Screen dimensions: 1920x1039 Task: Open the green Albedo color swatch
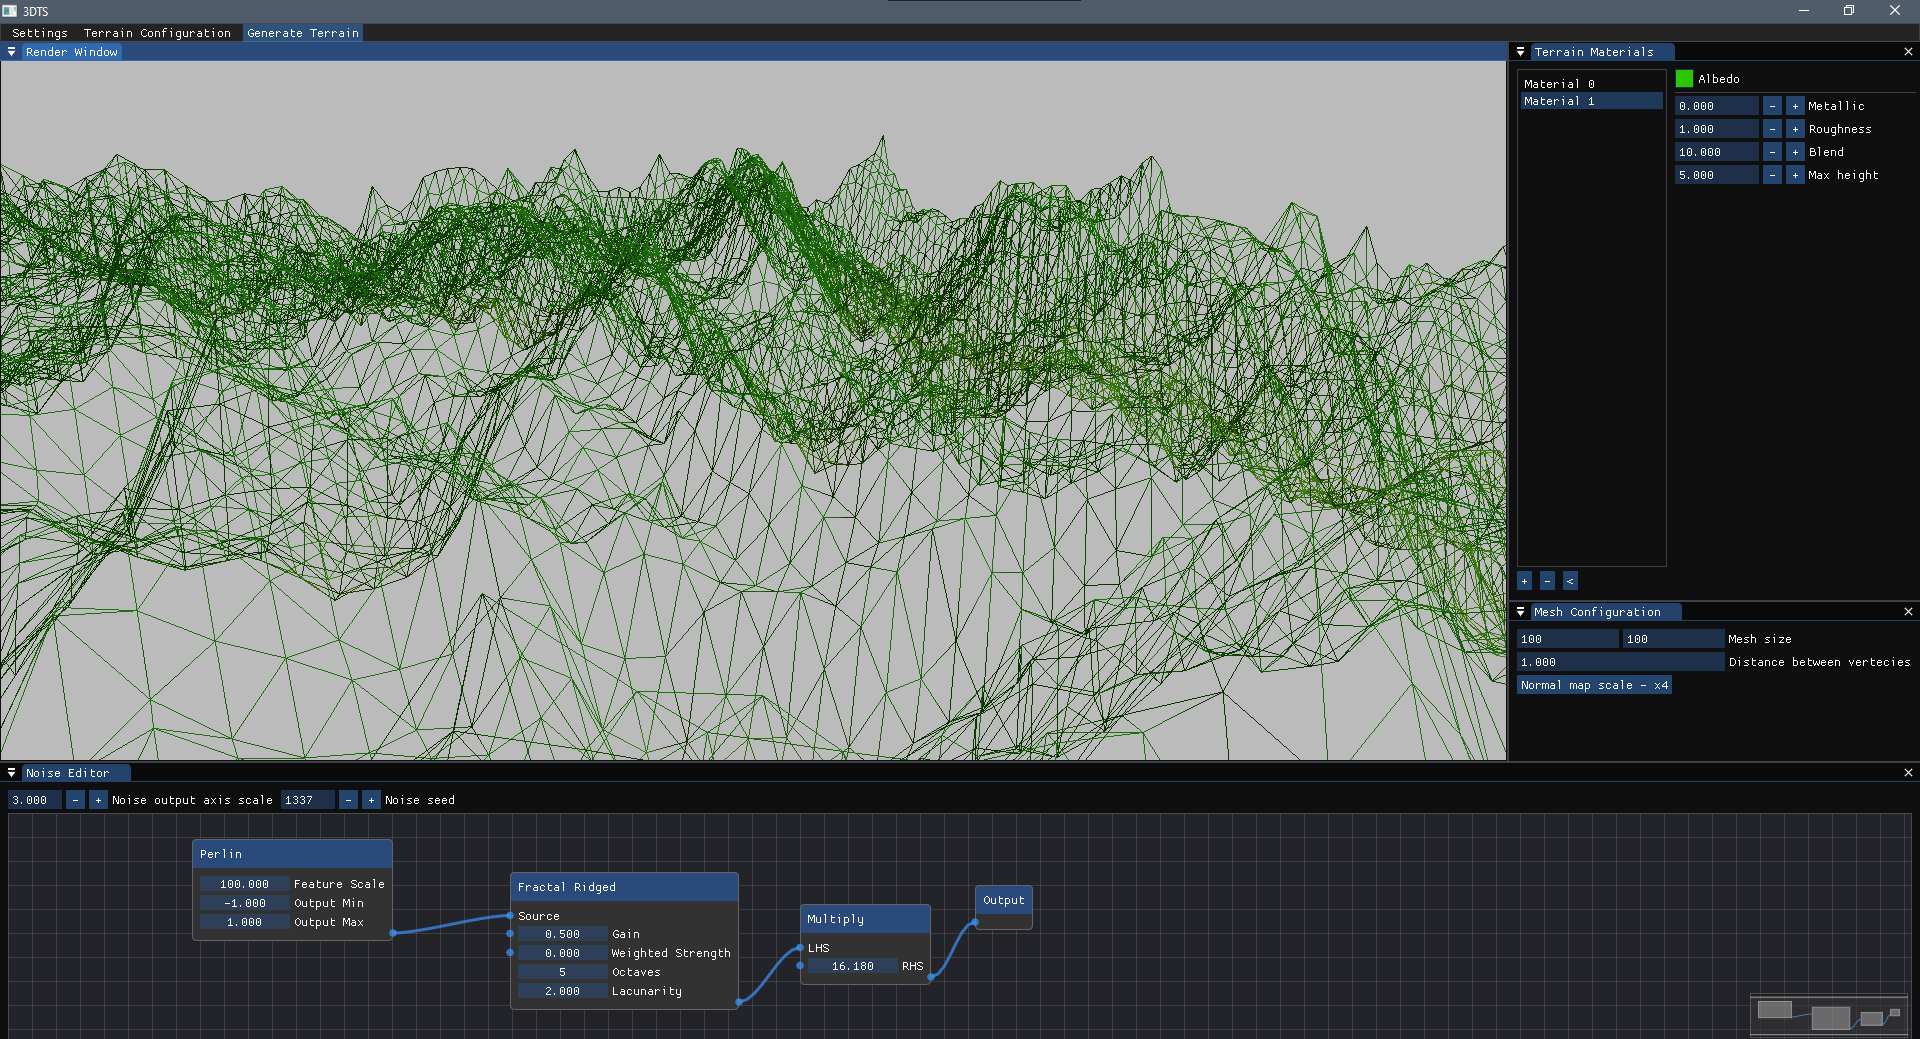pyautogui.click(x=1685, y=79)
